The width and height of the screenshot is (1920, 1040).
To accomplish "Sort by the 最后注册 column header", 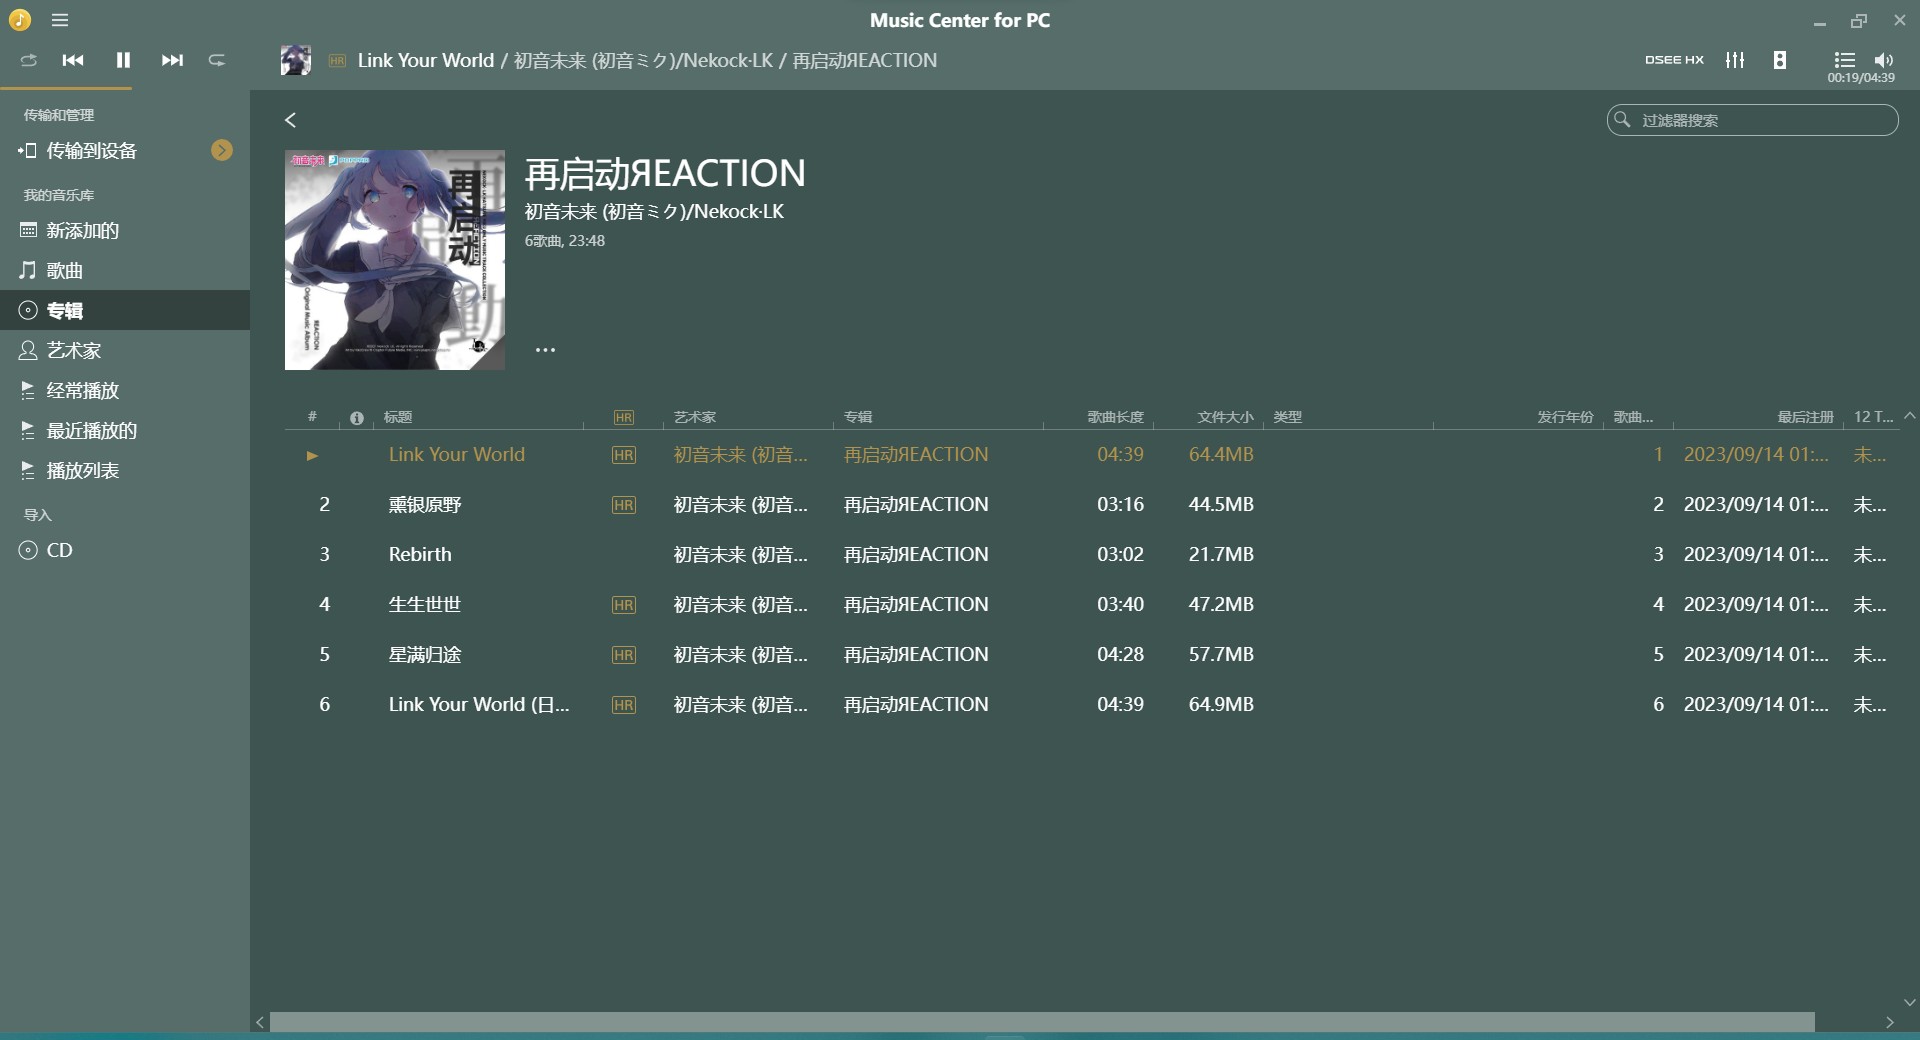I will click(1805, 417).
